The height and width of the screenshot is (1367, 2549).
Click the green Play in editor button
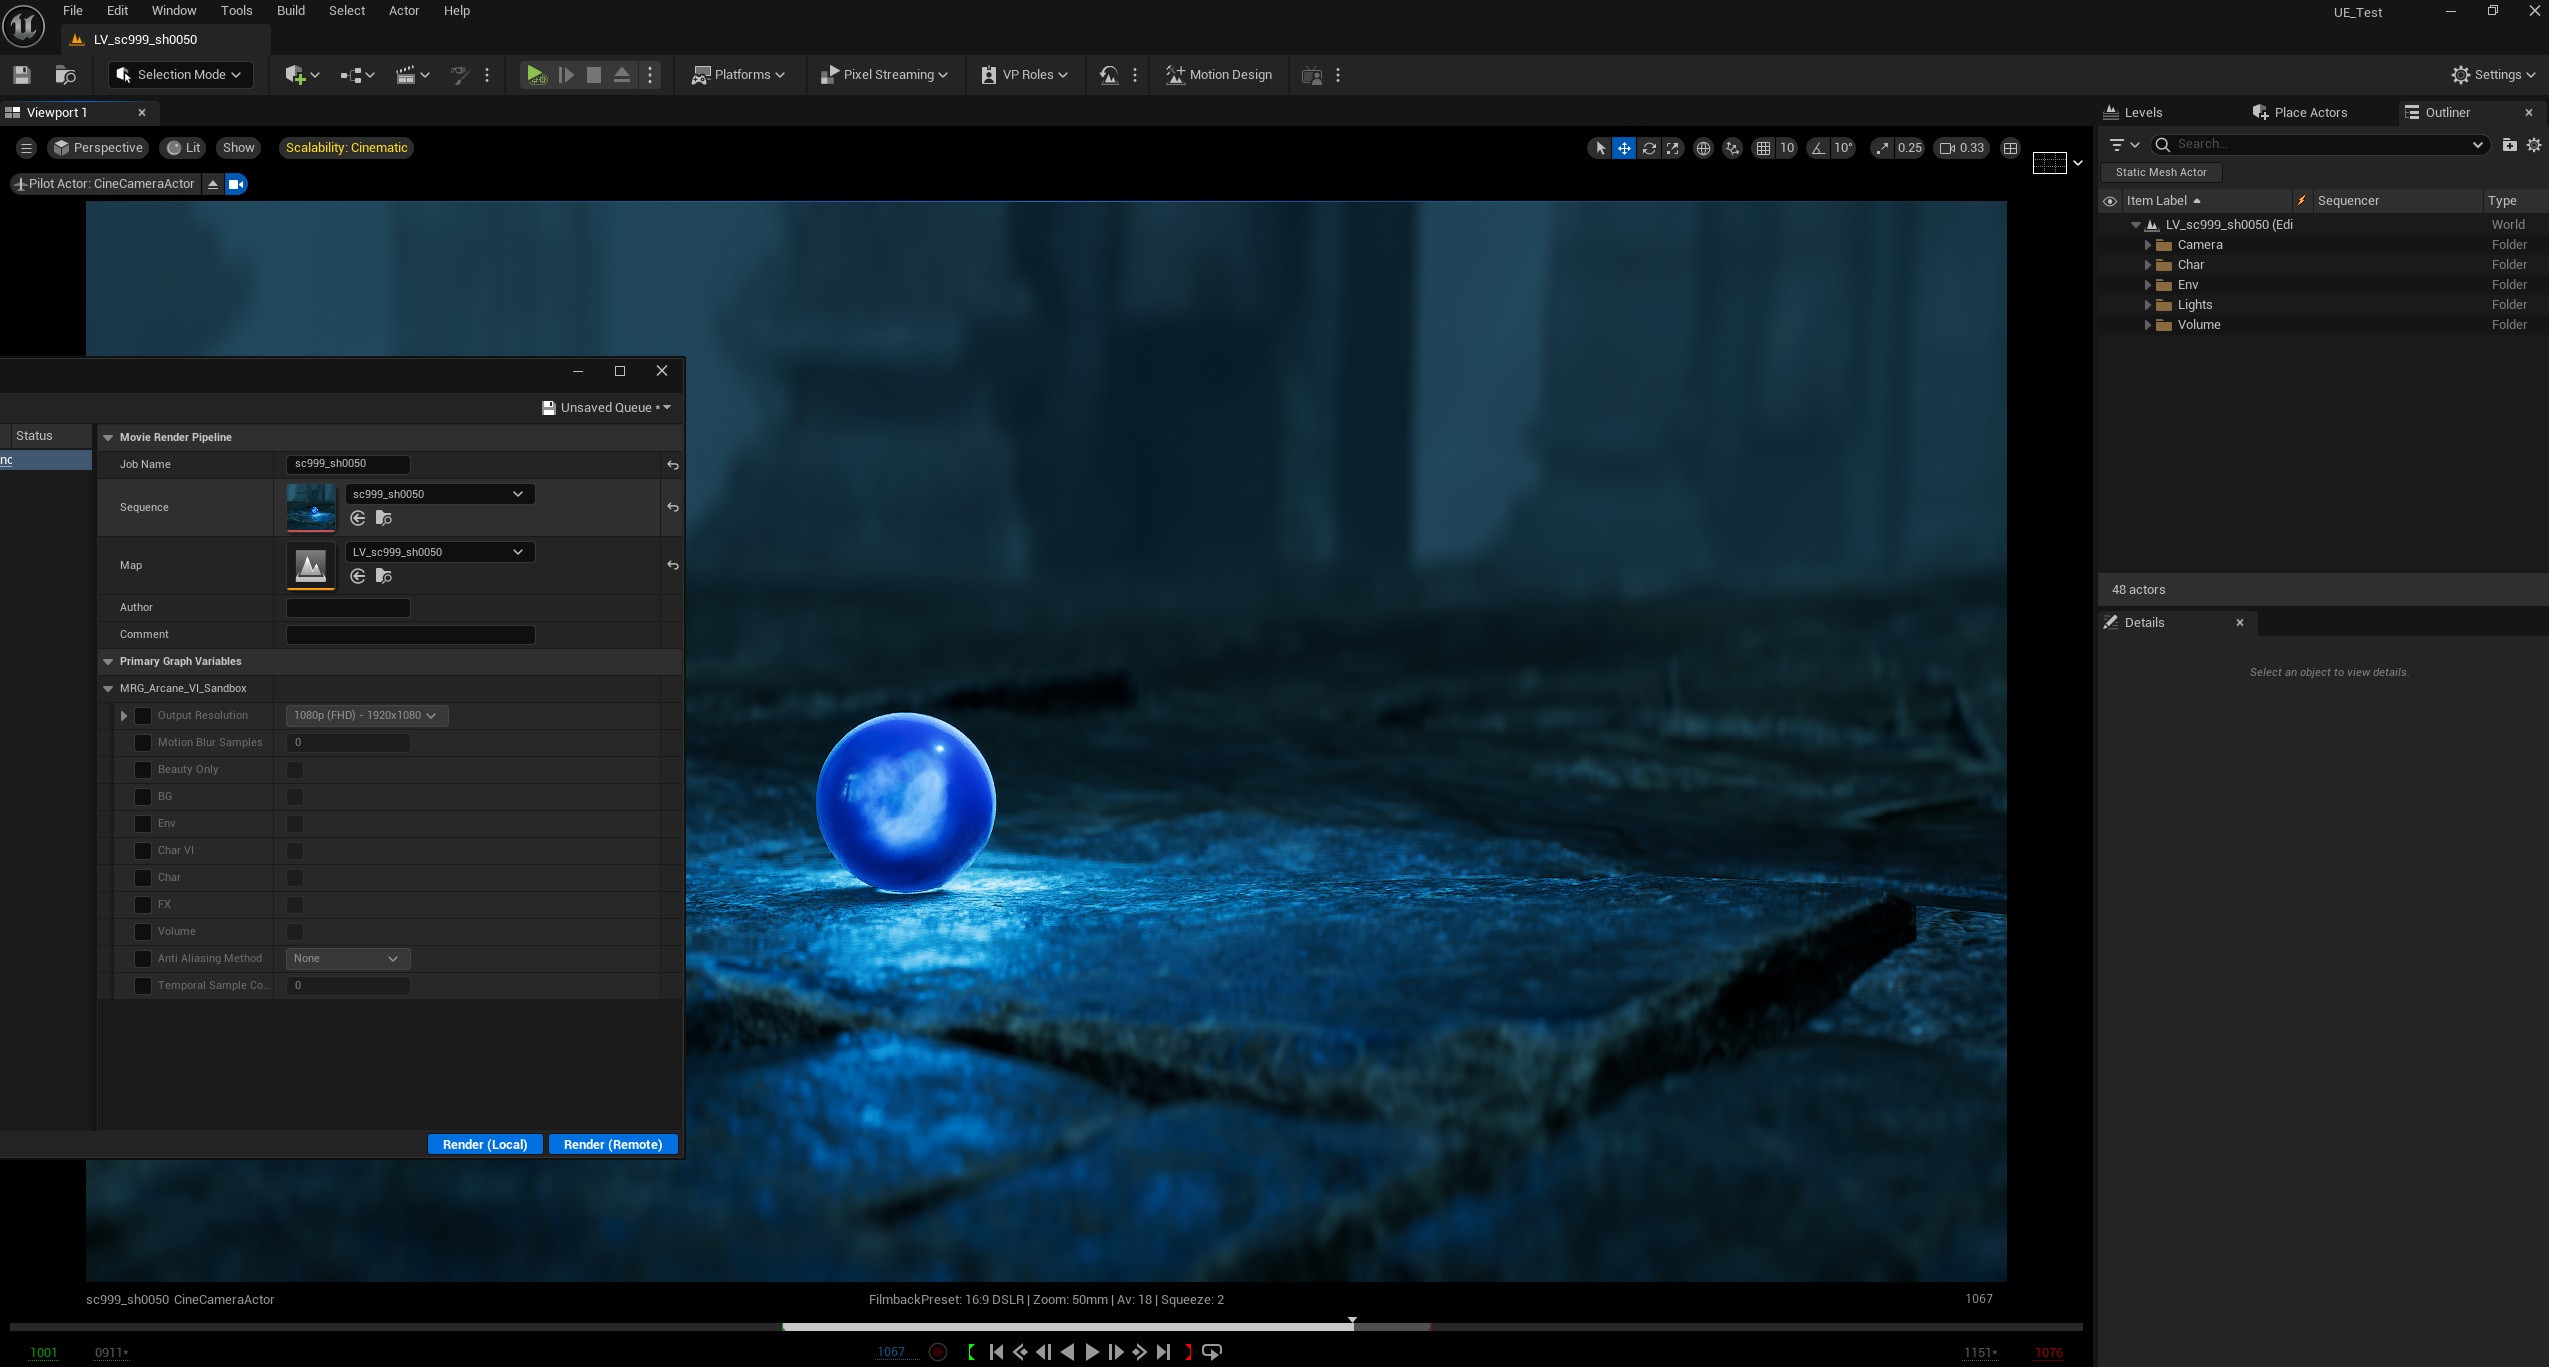point(536,74)
